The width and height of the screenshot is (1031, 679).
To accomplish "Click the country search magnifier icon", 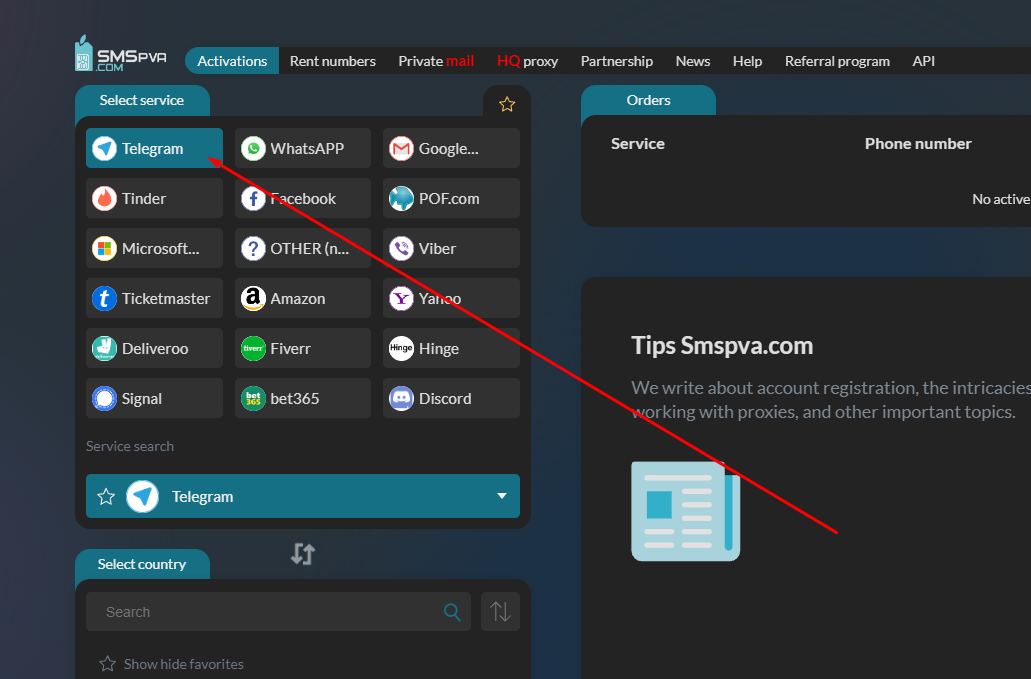I will [x=452, y=612].
